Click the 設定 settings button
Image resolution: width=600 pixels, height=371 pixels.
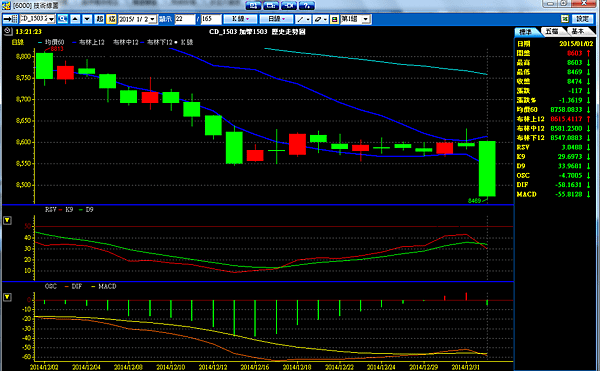point(582,19)
